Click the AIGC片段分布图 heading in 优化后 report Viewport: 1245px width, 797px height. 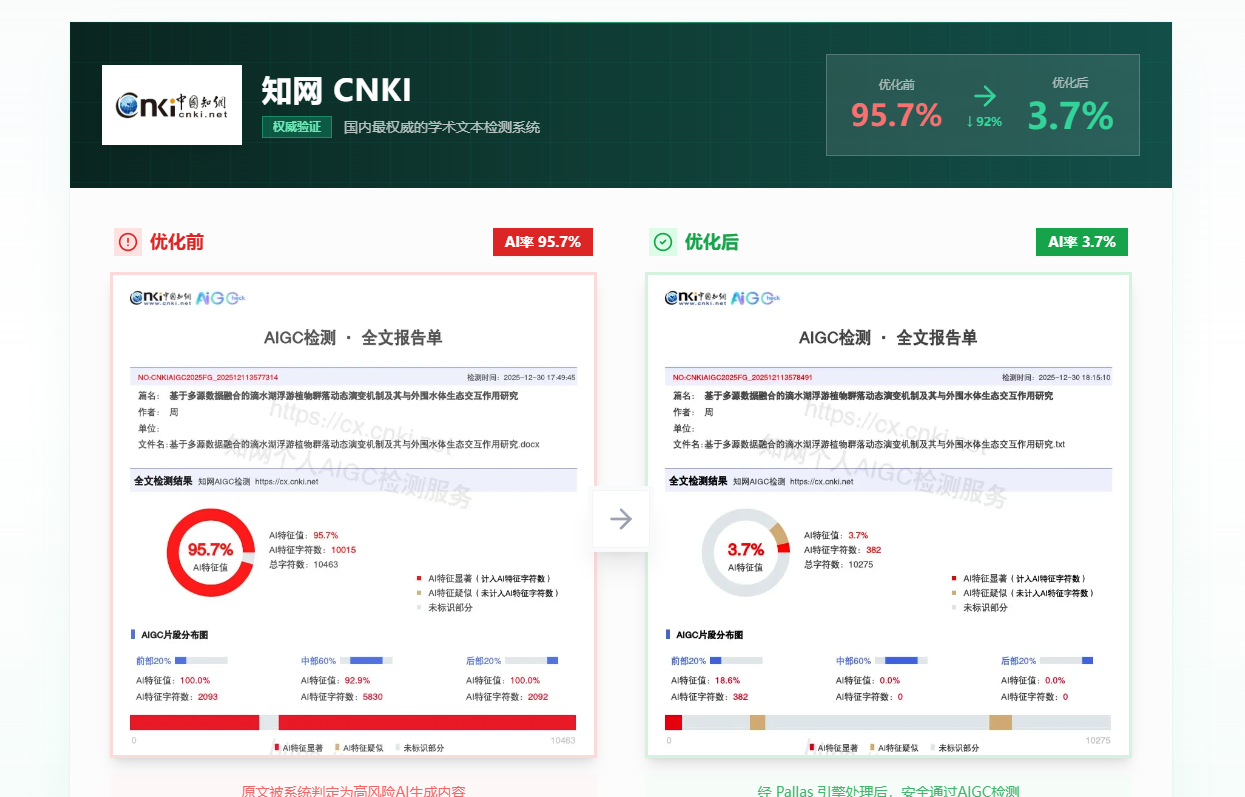pos(710,635)
